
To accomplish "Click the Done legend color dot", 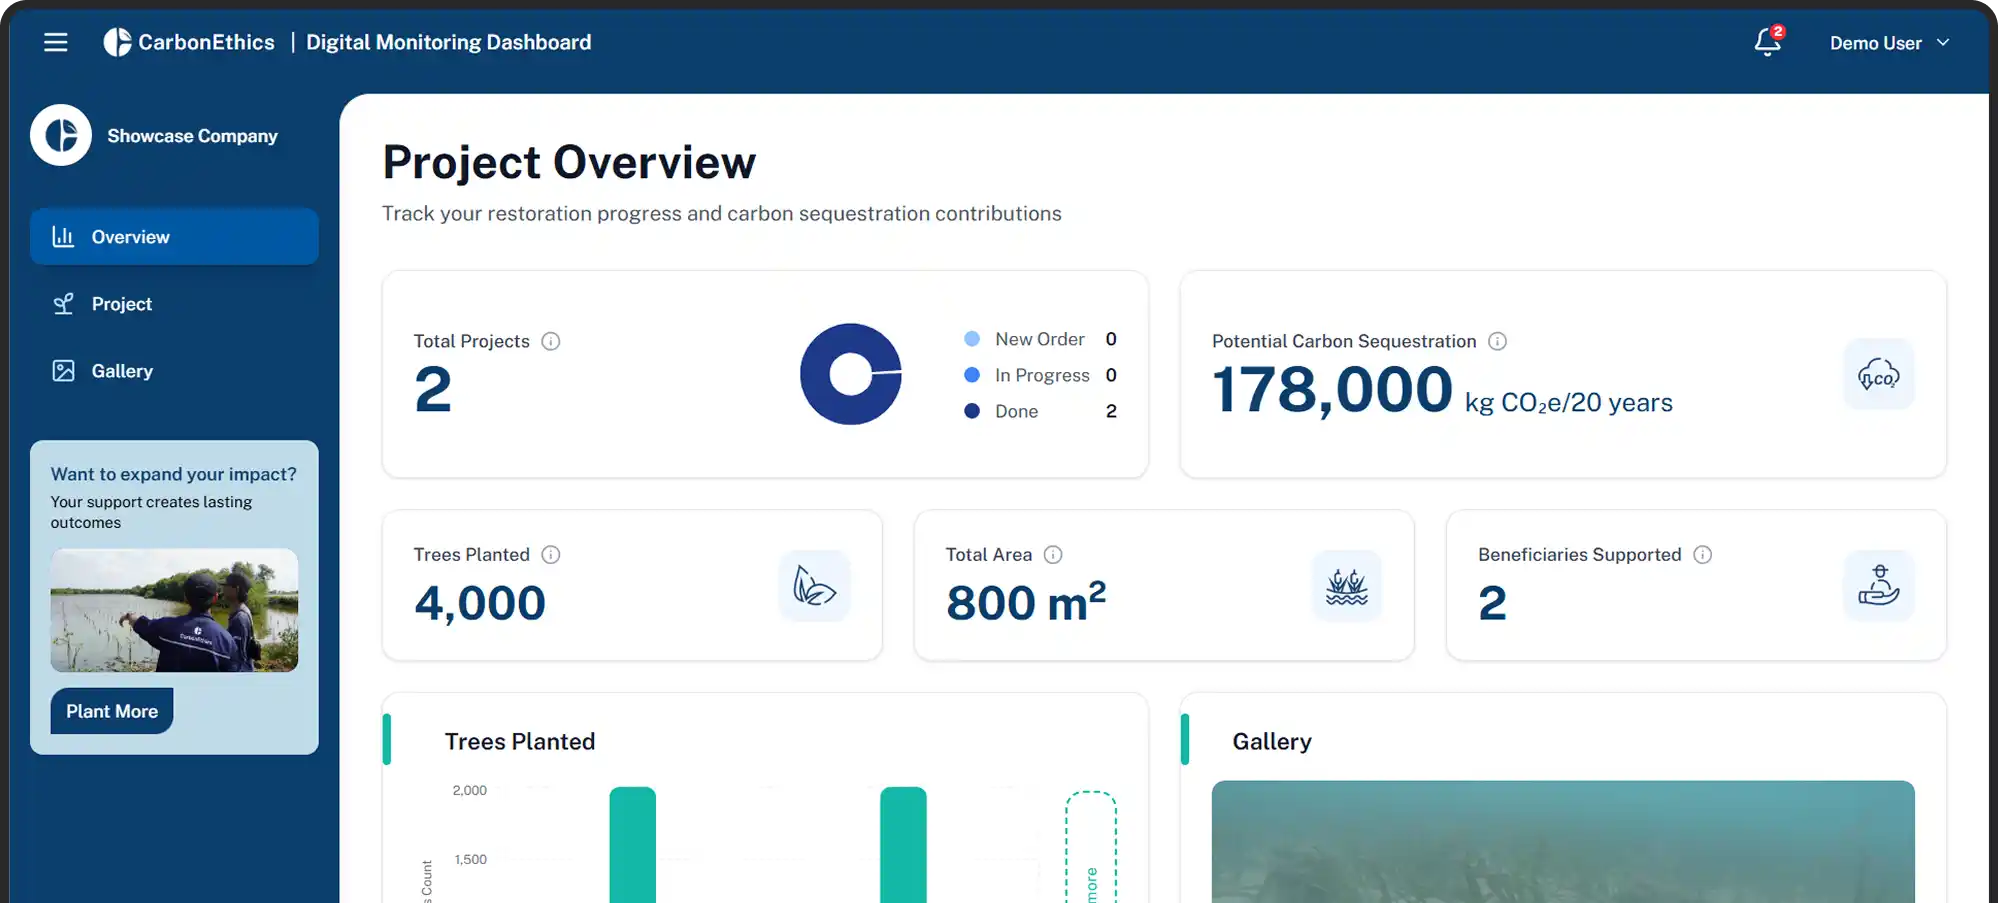I will (971, 411).
